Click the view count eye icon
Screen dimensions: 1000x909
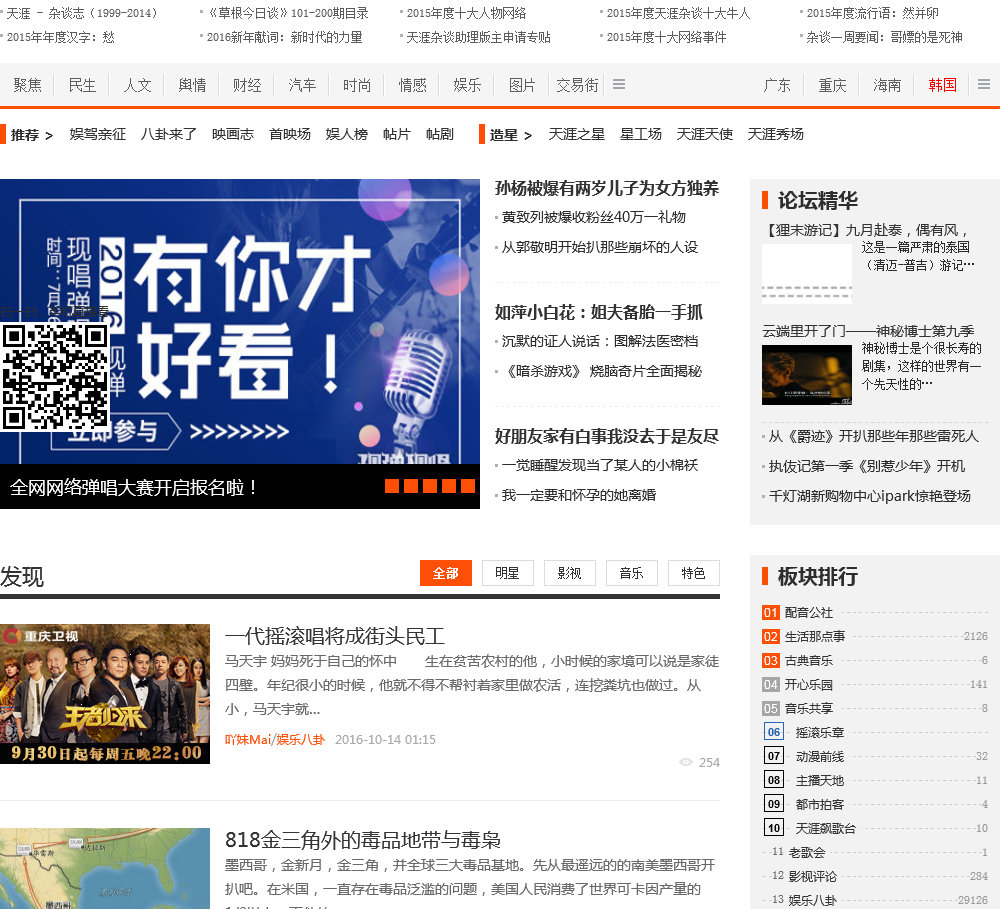686,762
